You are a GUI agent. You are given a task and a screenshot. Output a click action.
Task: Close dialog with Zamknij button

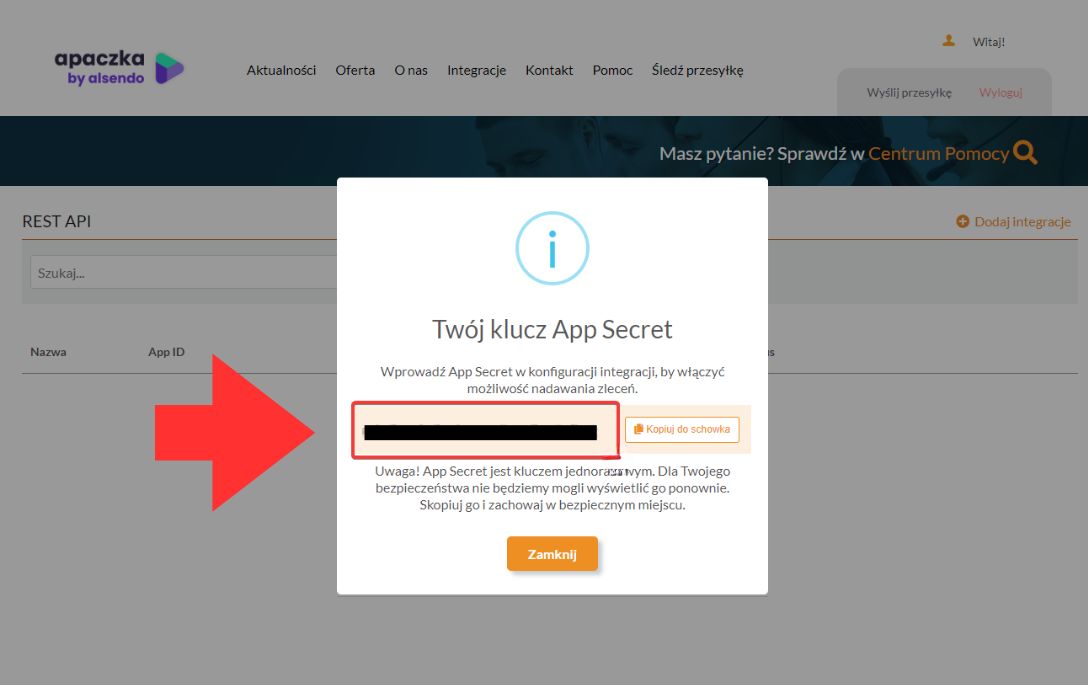point(552,554)
